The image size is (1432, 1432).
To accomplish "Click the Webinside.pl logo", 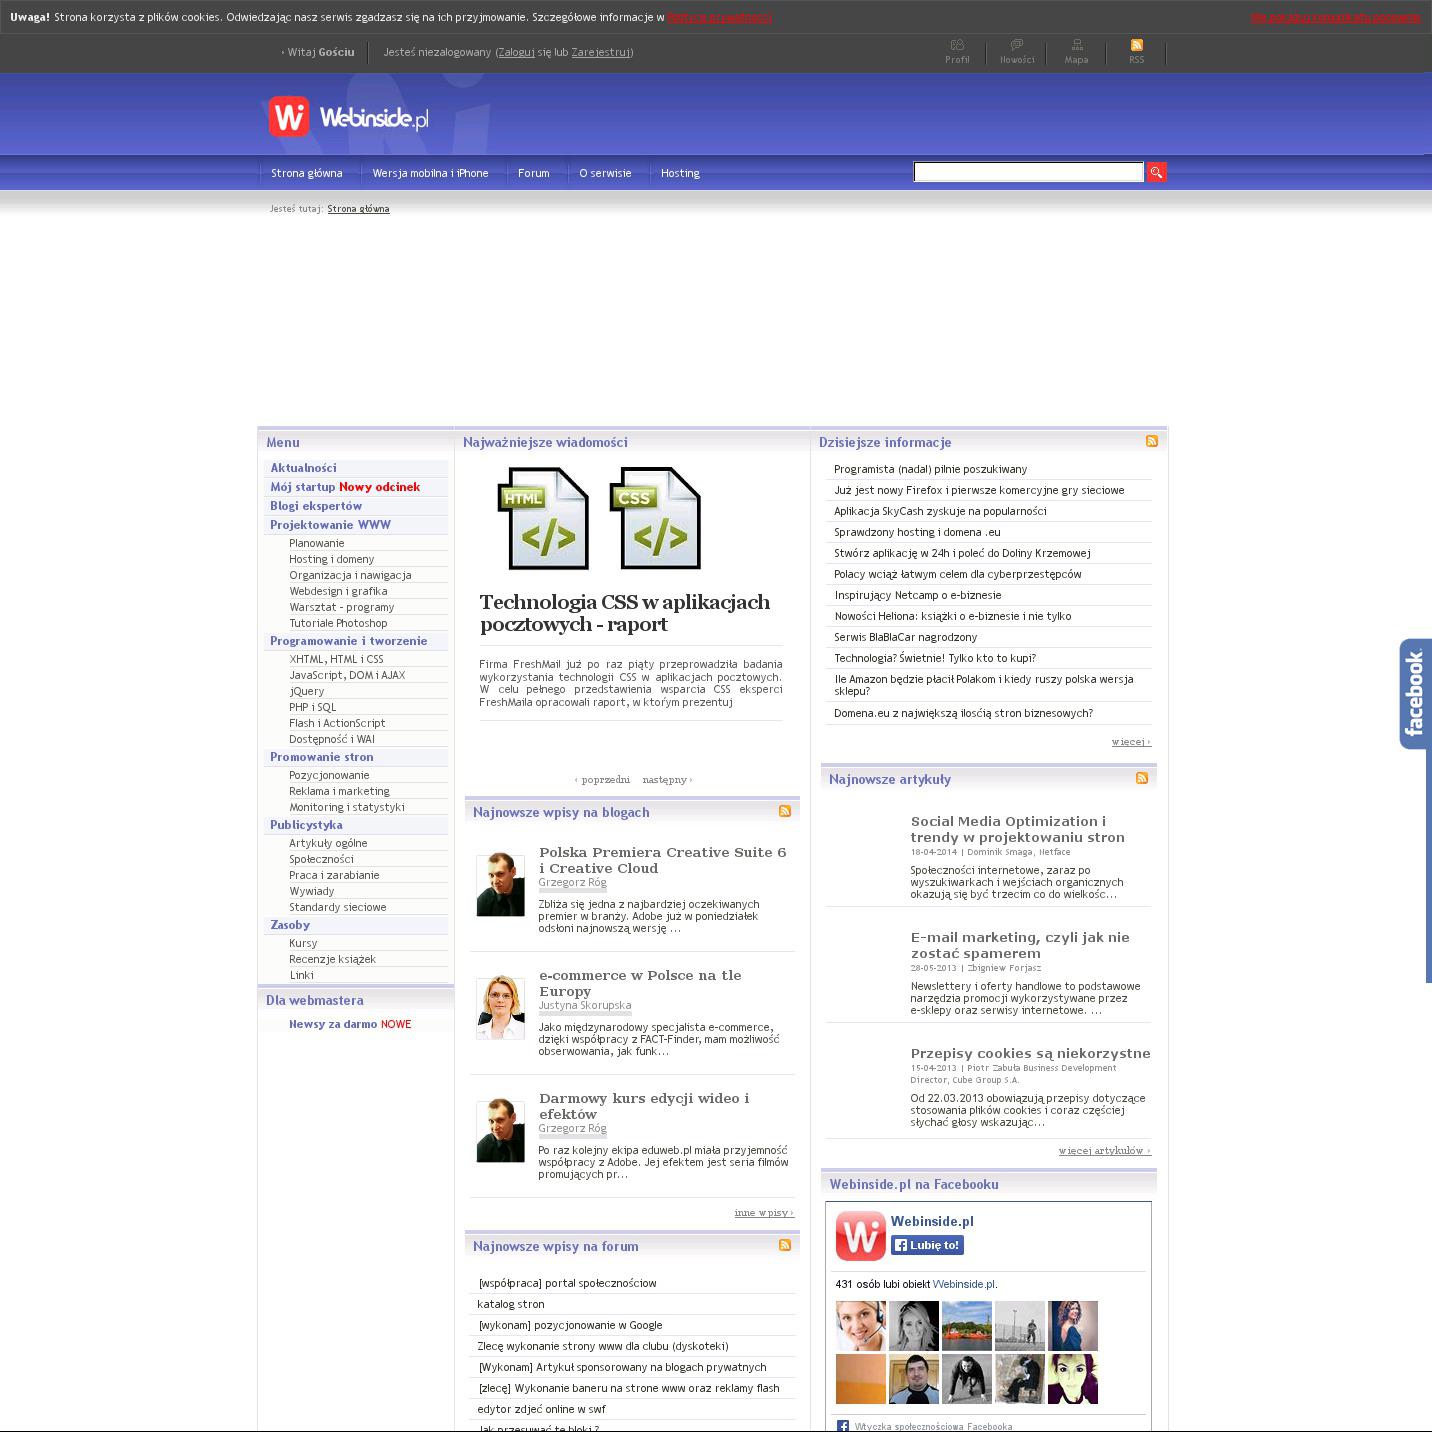I will [x=348, y=118].
